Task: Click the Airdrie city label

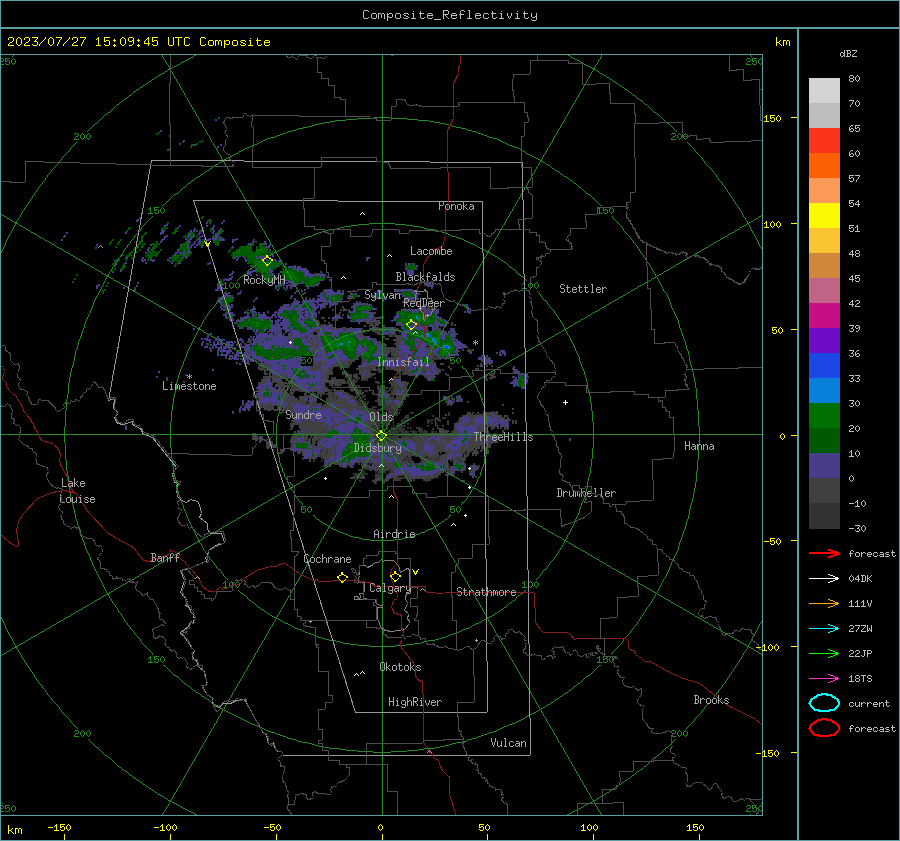Action: coord(394,534)
